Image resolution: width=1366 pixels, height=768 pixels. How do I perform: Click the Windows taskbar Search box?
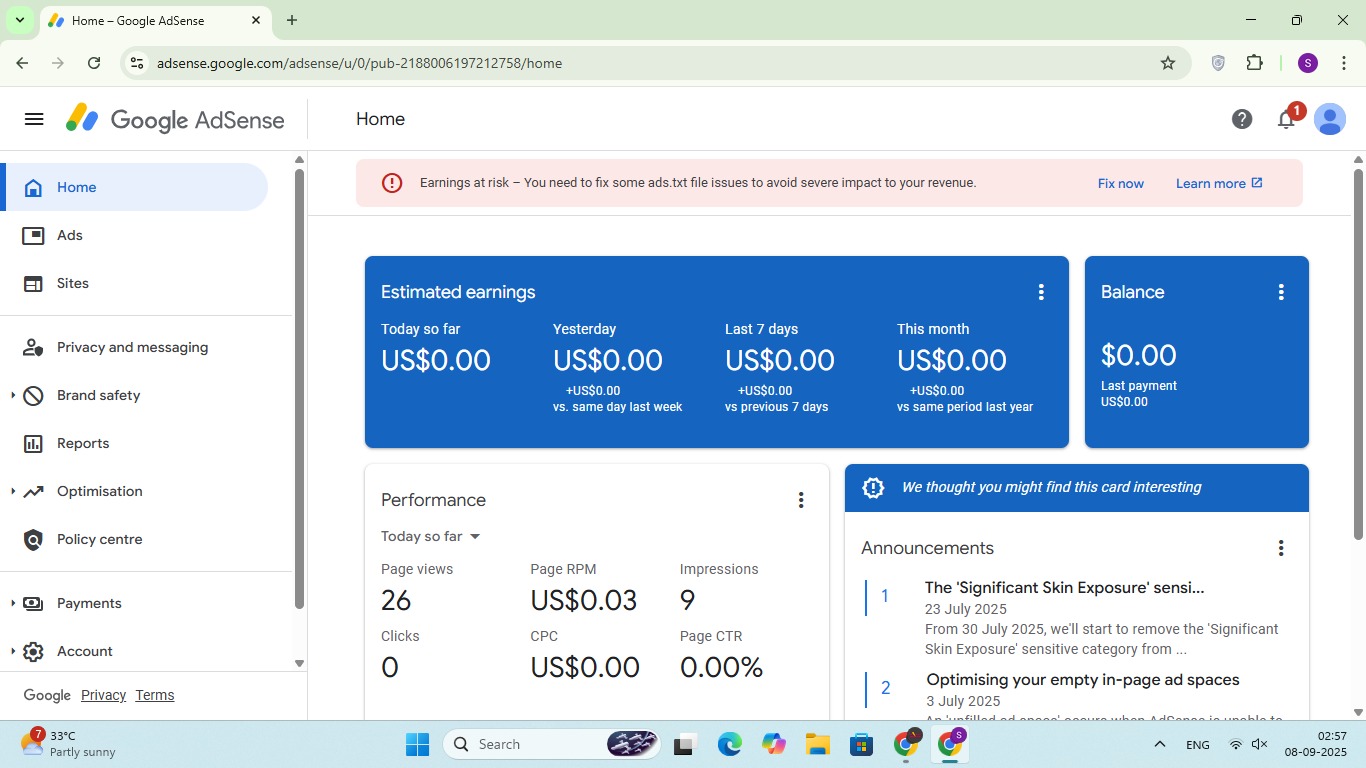coord(551,744)
